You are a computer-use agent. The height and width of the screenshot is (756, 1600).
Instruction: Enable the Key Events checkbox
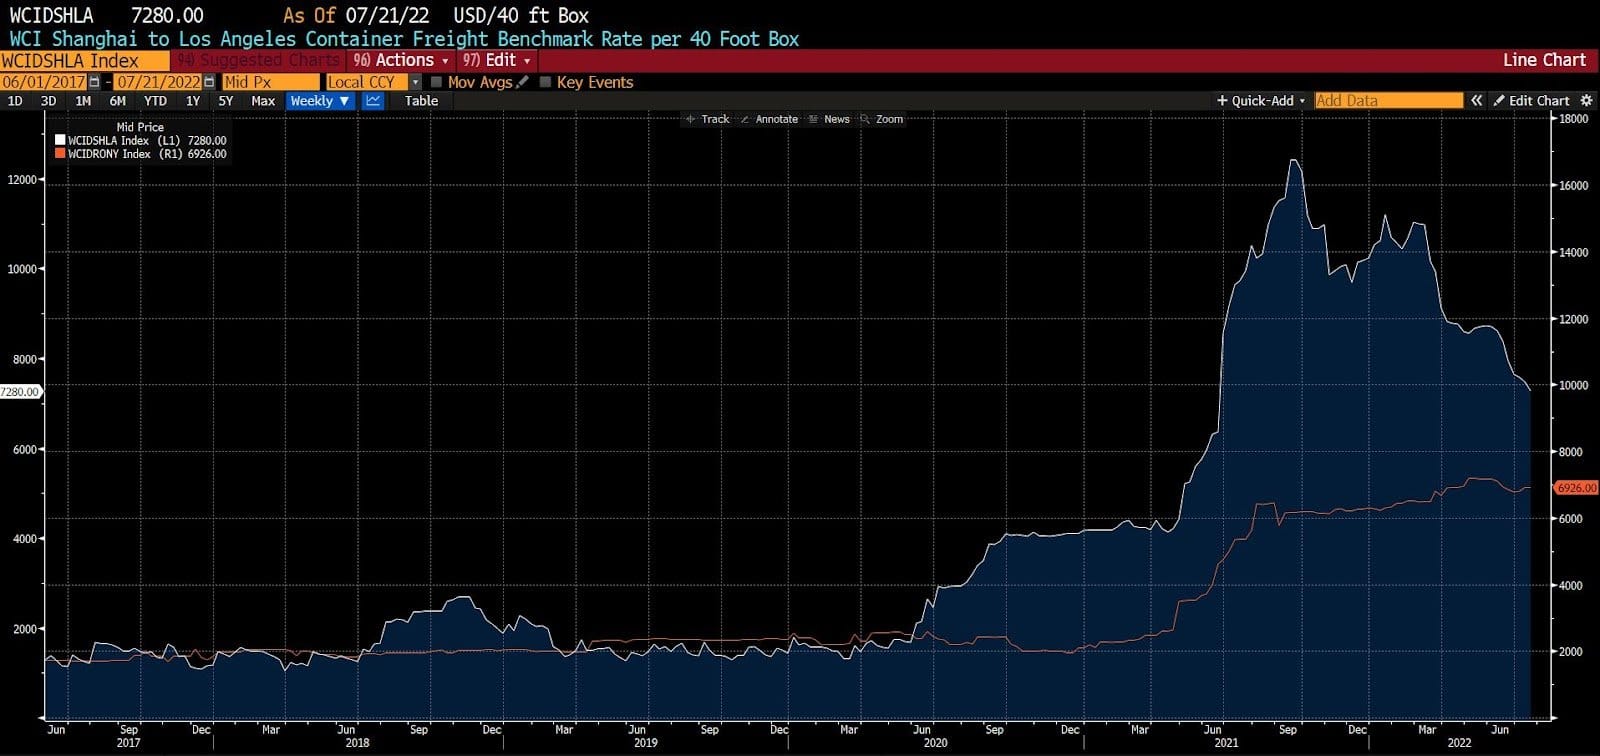coord(545,82)
